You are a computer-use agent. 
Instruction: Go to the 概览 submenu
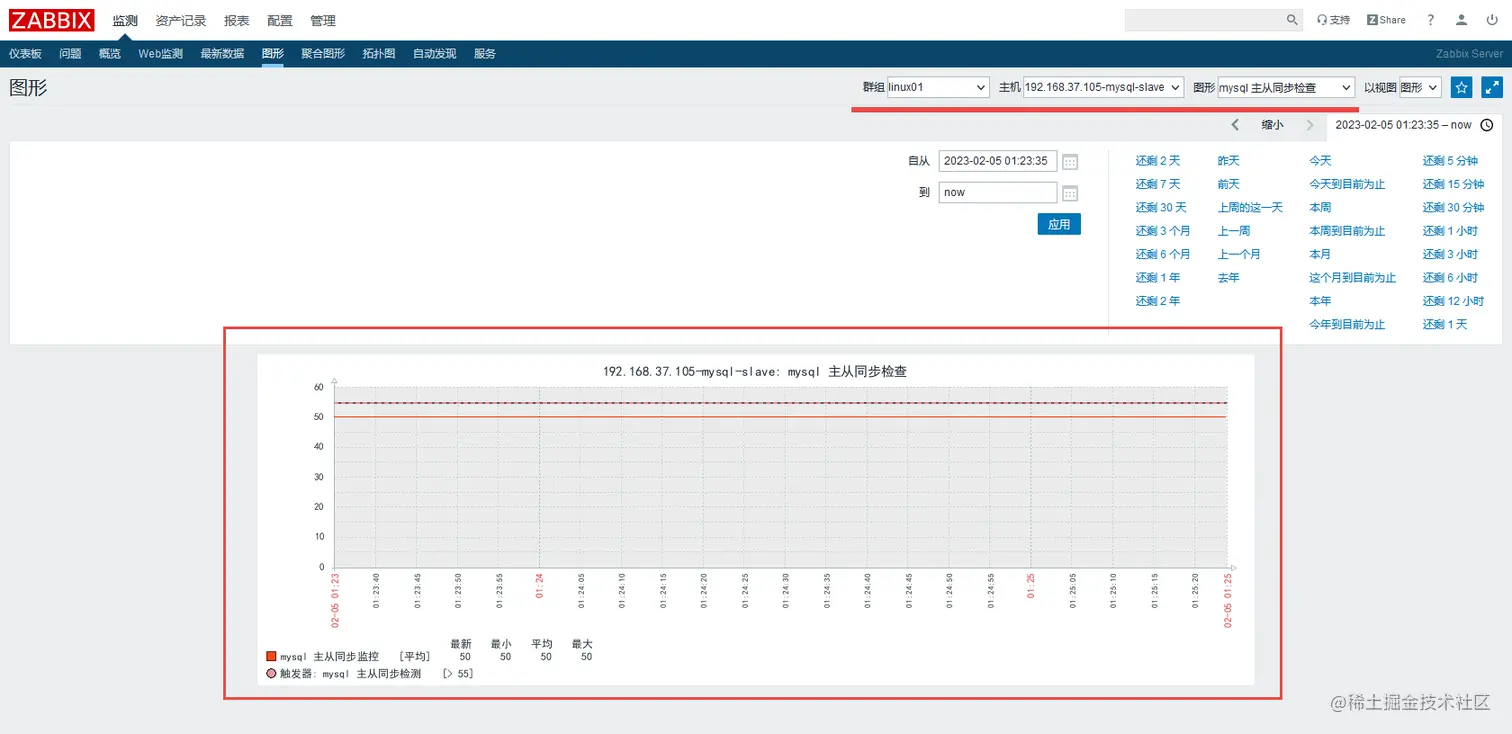click(x=110, y=54)
